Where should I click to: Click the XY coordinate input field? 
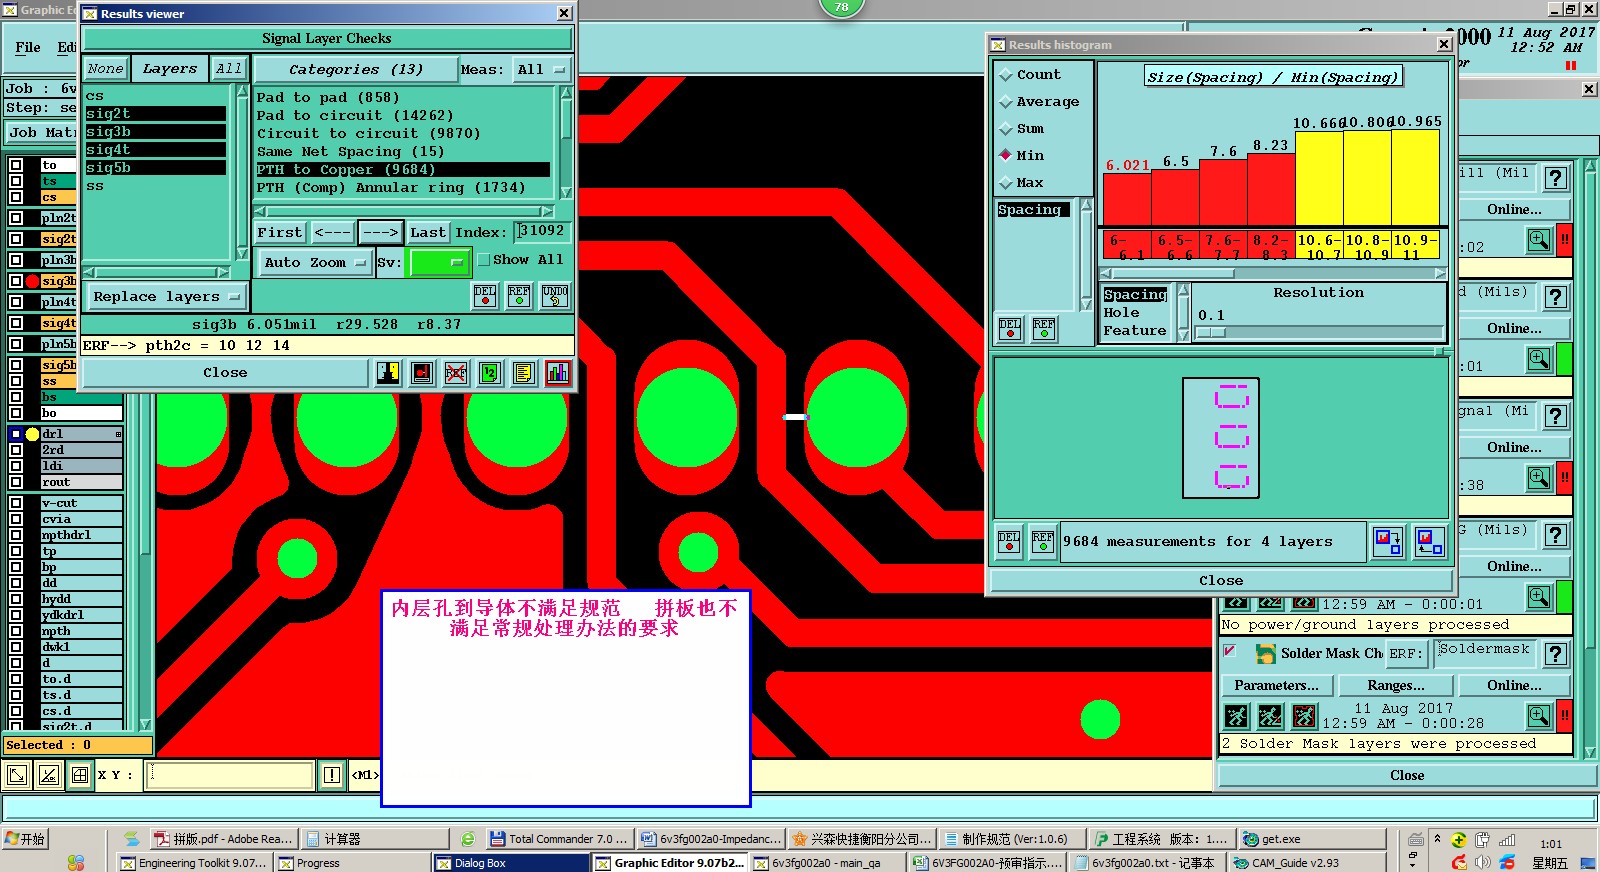click(x=230, y=775)
